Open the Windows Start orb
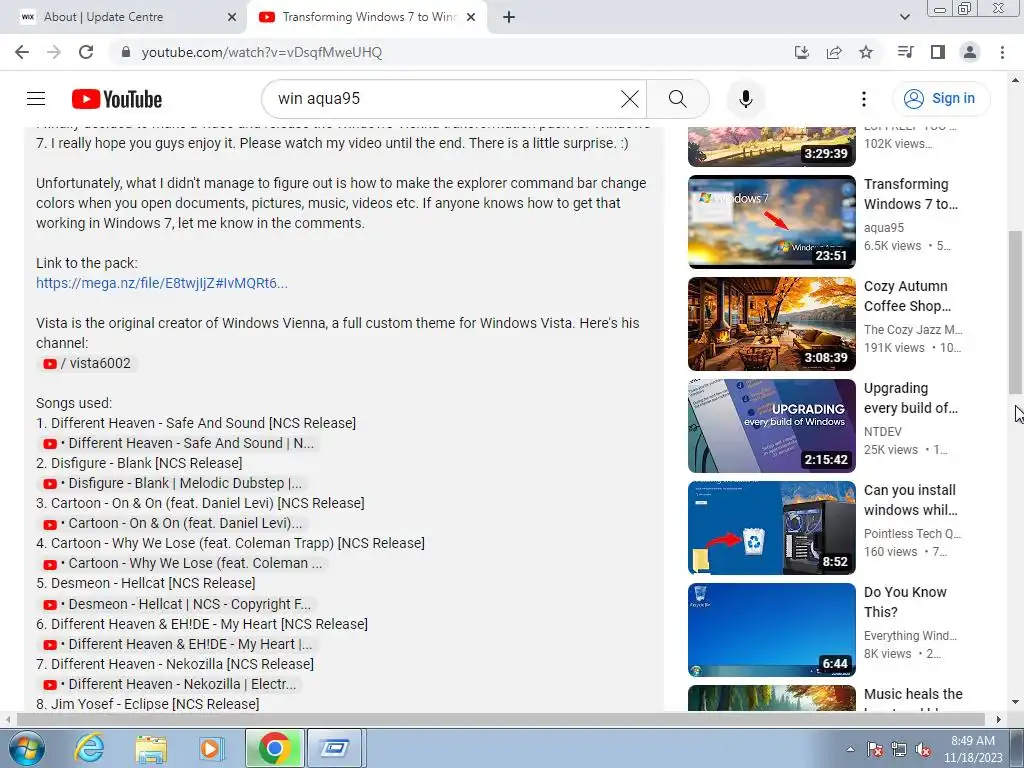The height and width of the screenshot is (768, 1024). point(26,748)
